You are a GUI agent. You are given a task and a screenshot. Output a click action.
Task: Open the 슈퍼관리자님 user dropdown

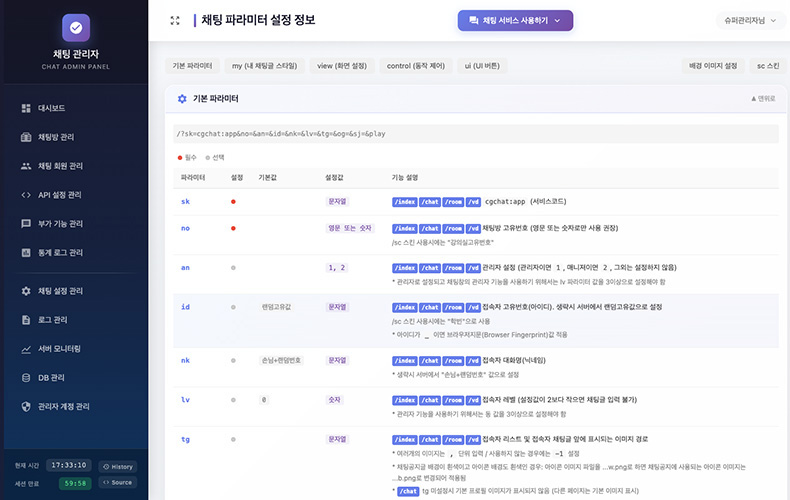tap(750, 21)
